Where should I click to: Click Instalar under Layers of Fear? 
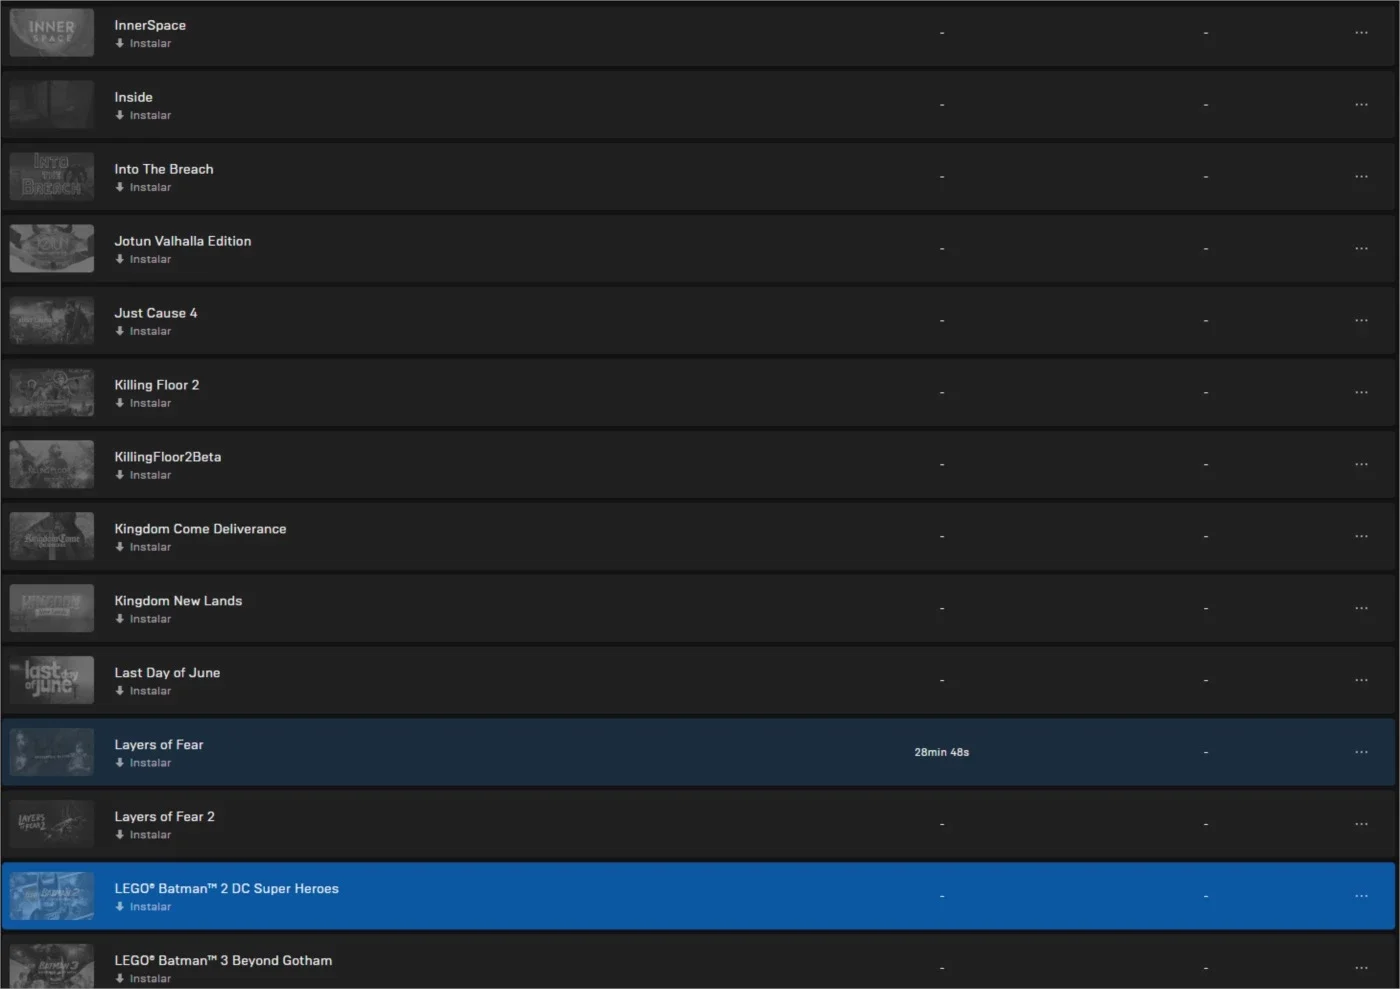pos(143,764)
